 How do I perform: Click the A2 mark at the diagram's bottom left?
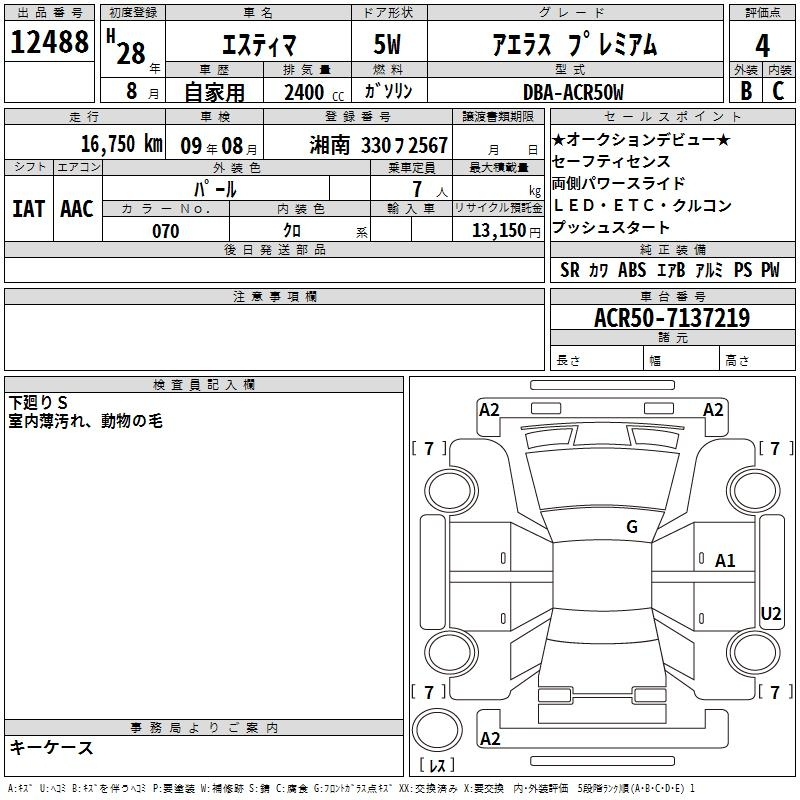[490, 739]
